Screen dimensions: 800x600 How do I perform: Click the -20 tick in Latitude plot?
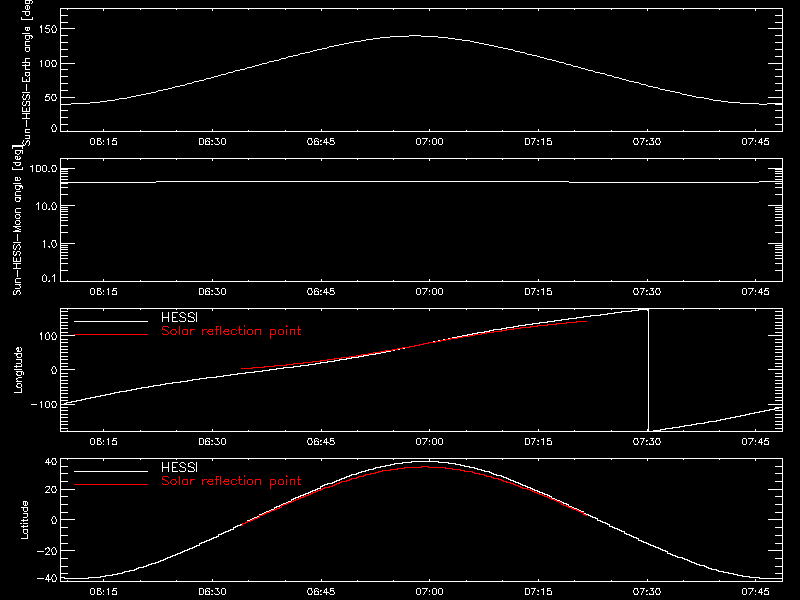coord(47,551)
